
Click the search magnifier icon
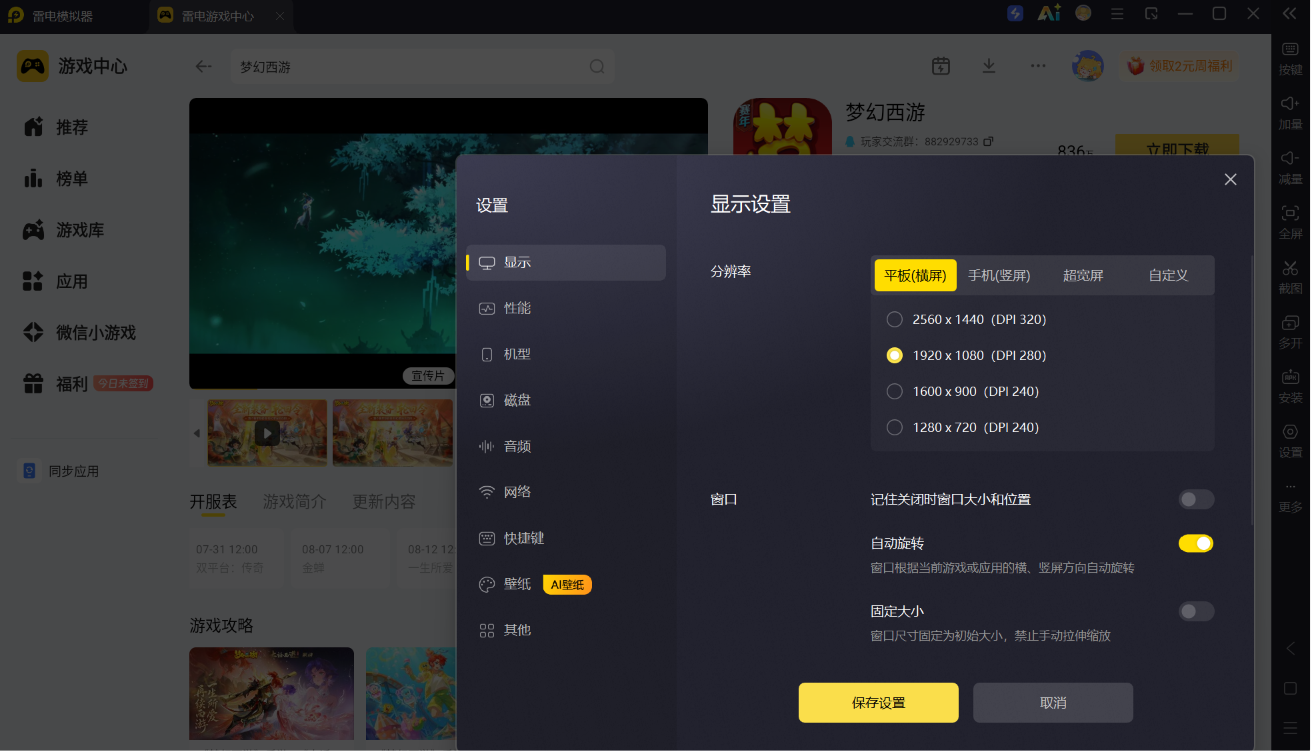pyautogui.click(x=596, y=67)
